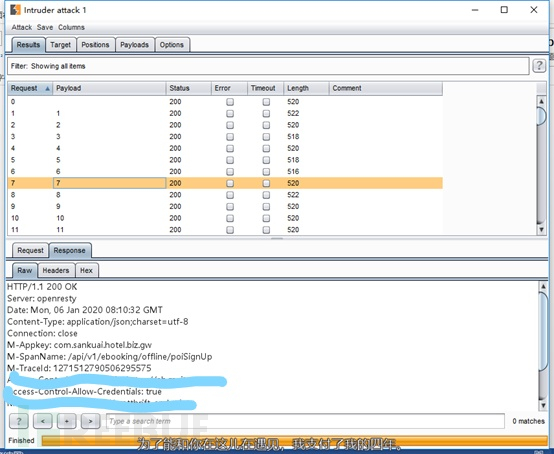Click results table scroll down arrow

(x=541, y=230)
